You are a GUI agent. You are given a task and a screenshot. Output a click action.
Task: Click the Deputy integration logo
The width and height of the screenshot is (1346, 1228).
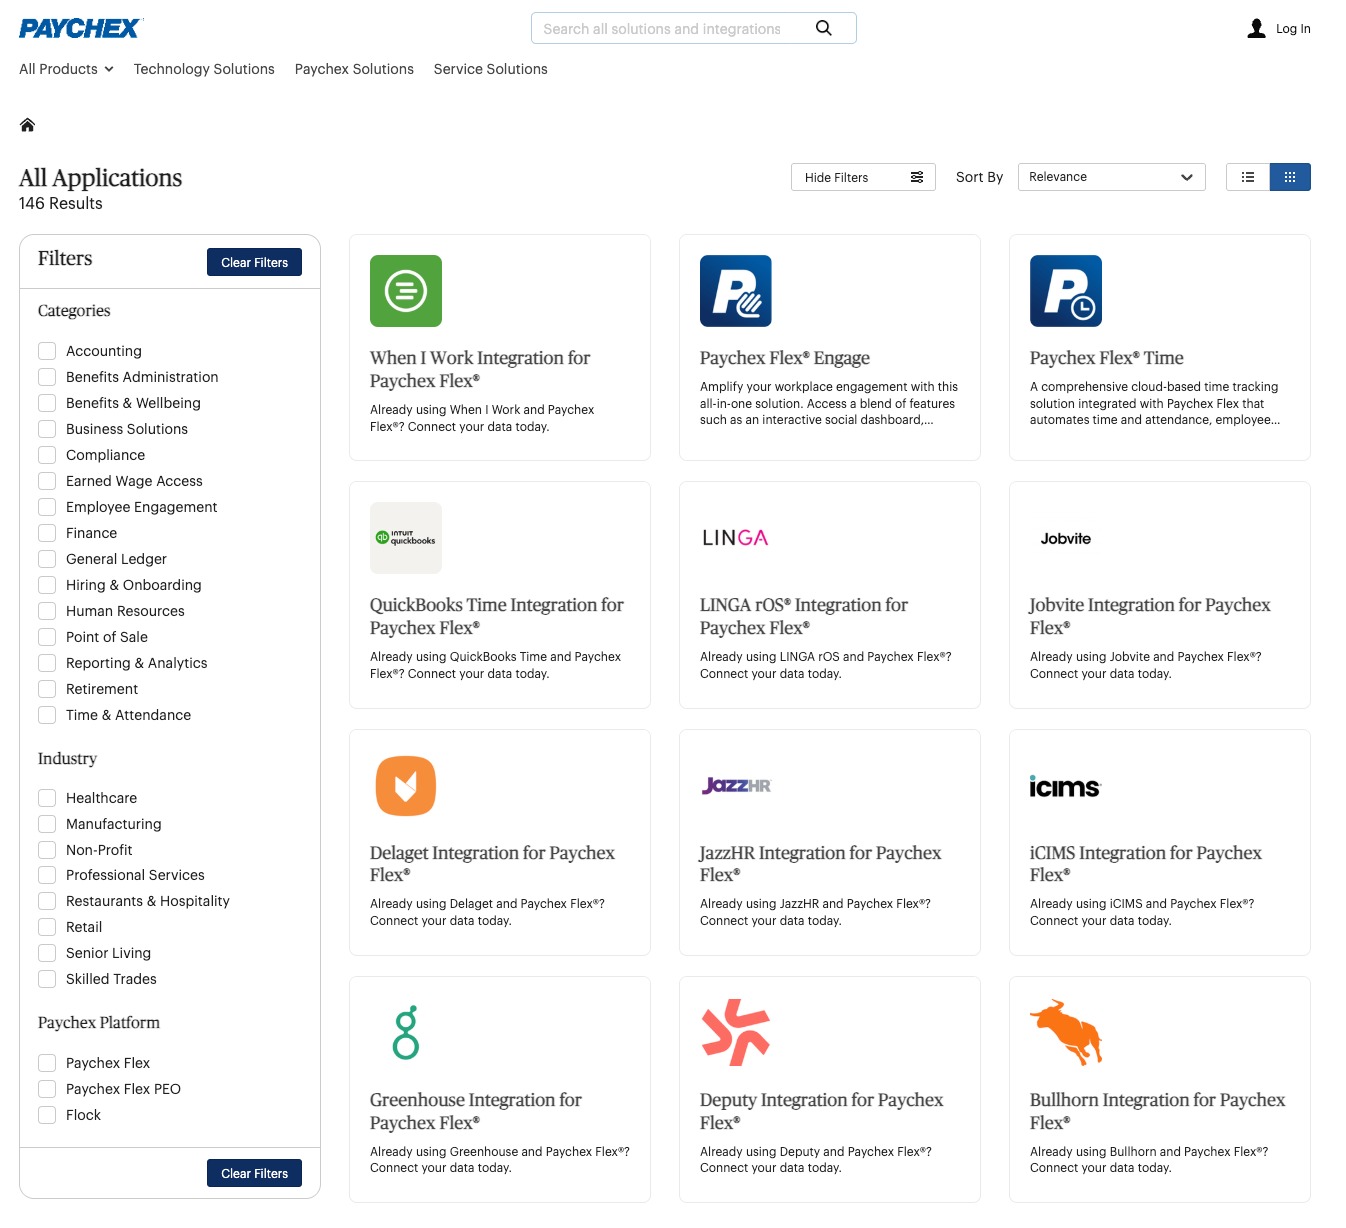(x=735, y=1032)
